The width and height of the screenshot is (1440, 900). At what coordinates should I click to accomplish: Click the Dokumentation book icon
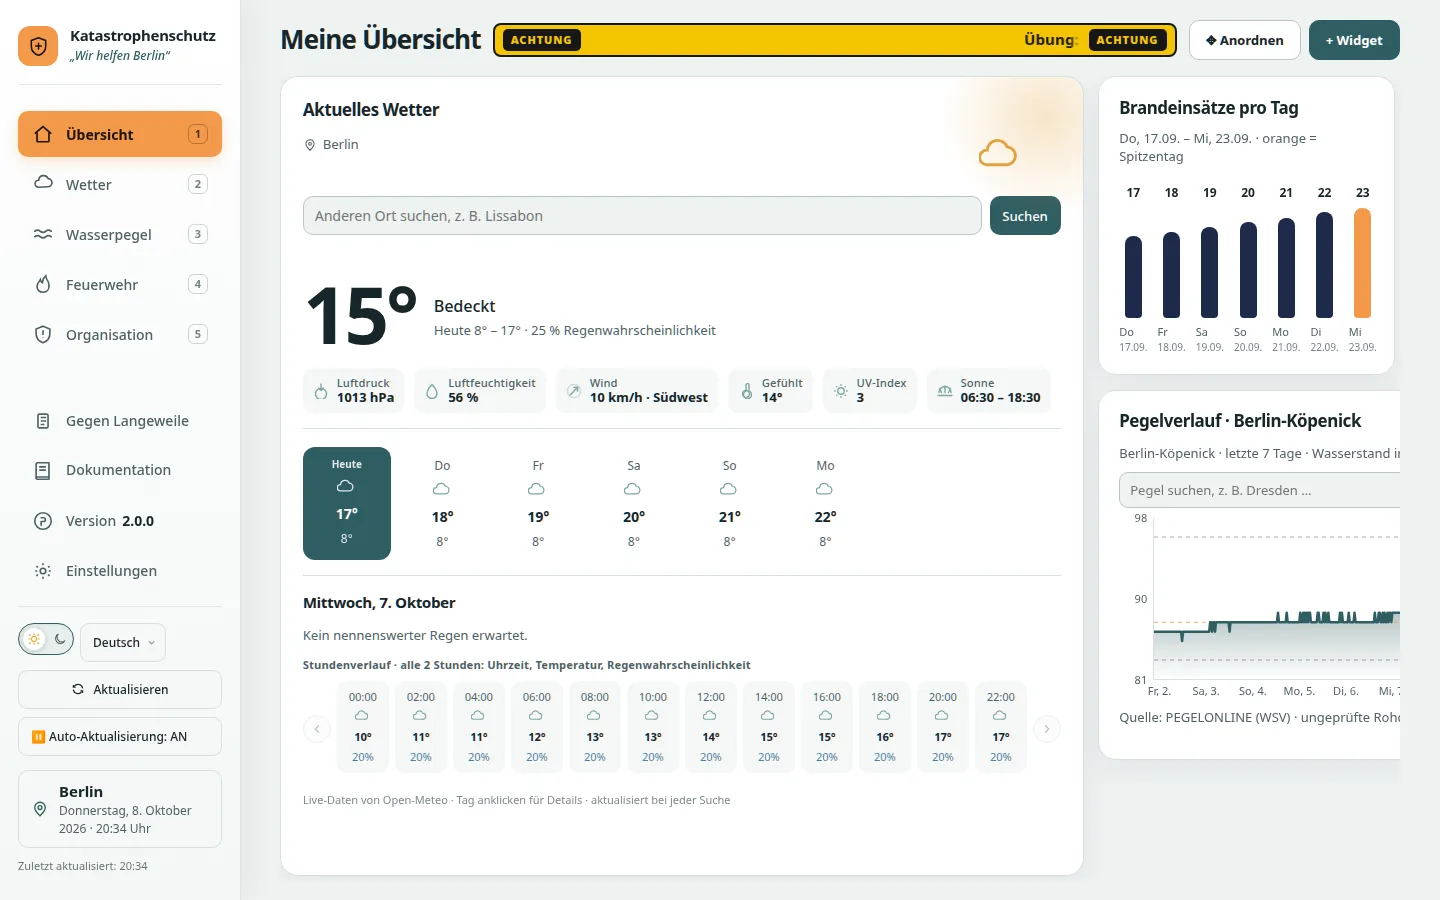point(43,470)
